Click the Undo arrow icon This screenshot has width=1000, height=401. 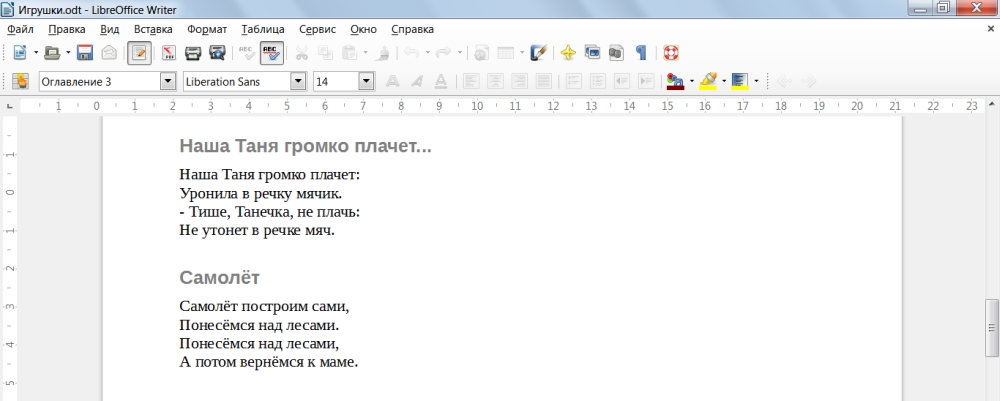click(412, 53)
